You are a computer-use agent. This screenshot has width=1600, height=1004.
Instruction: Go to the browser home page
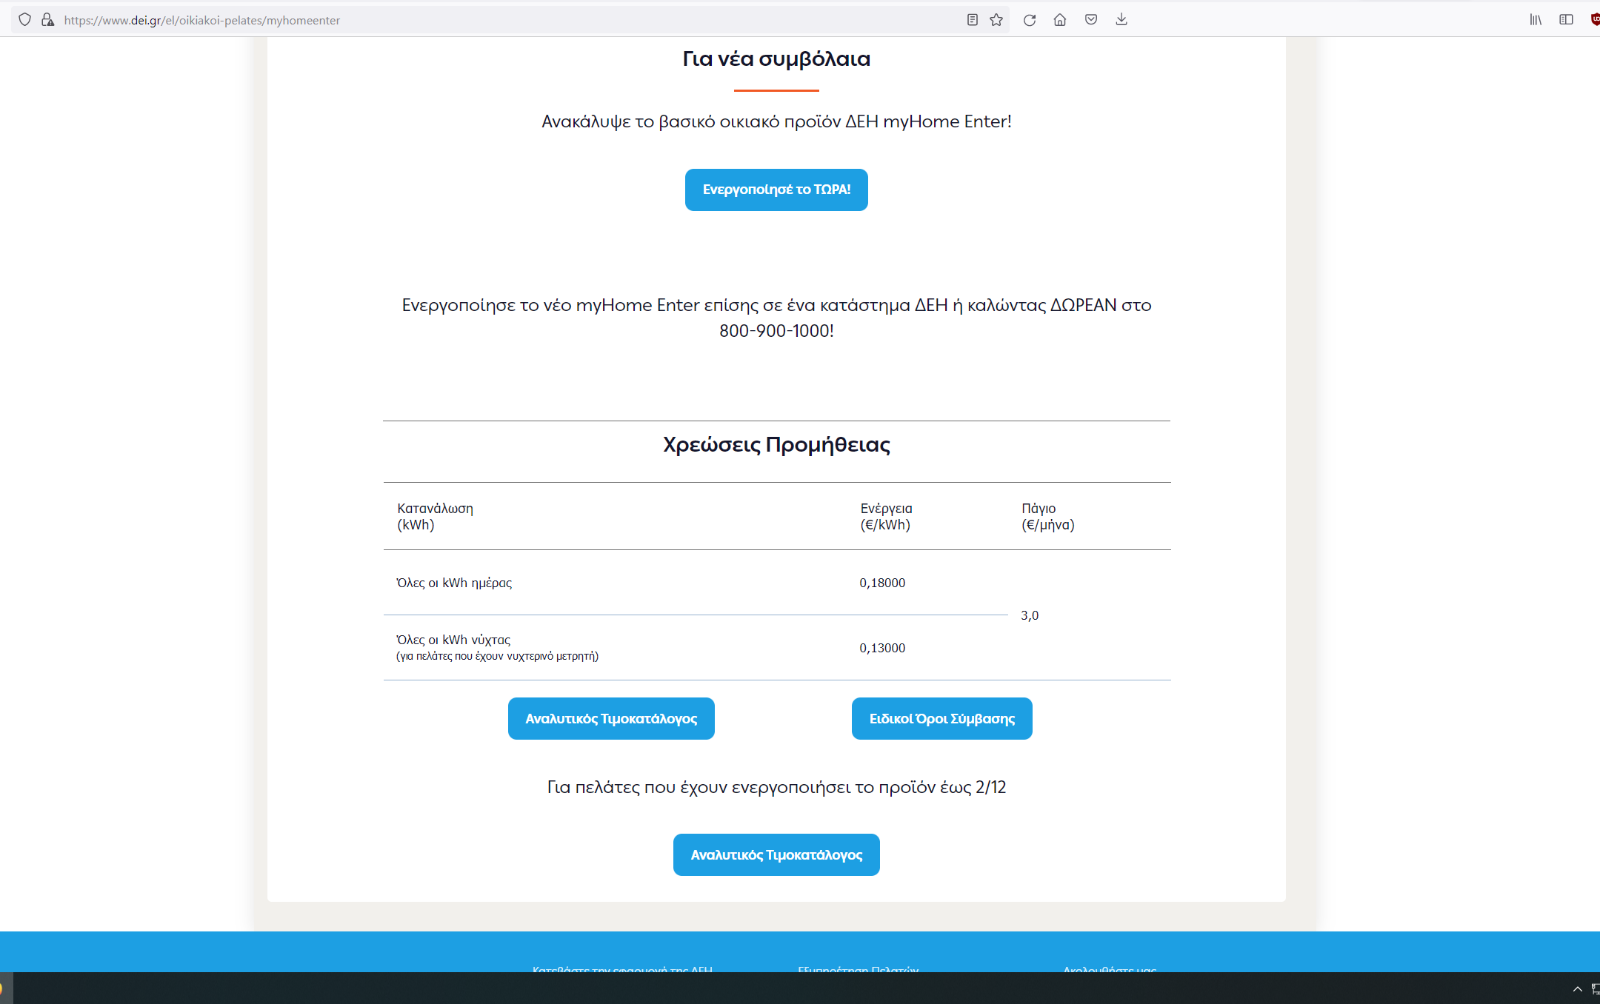tap(1060, 20)
